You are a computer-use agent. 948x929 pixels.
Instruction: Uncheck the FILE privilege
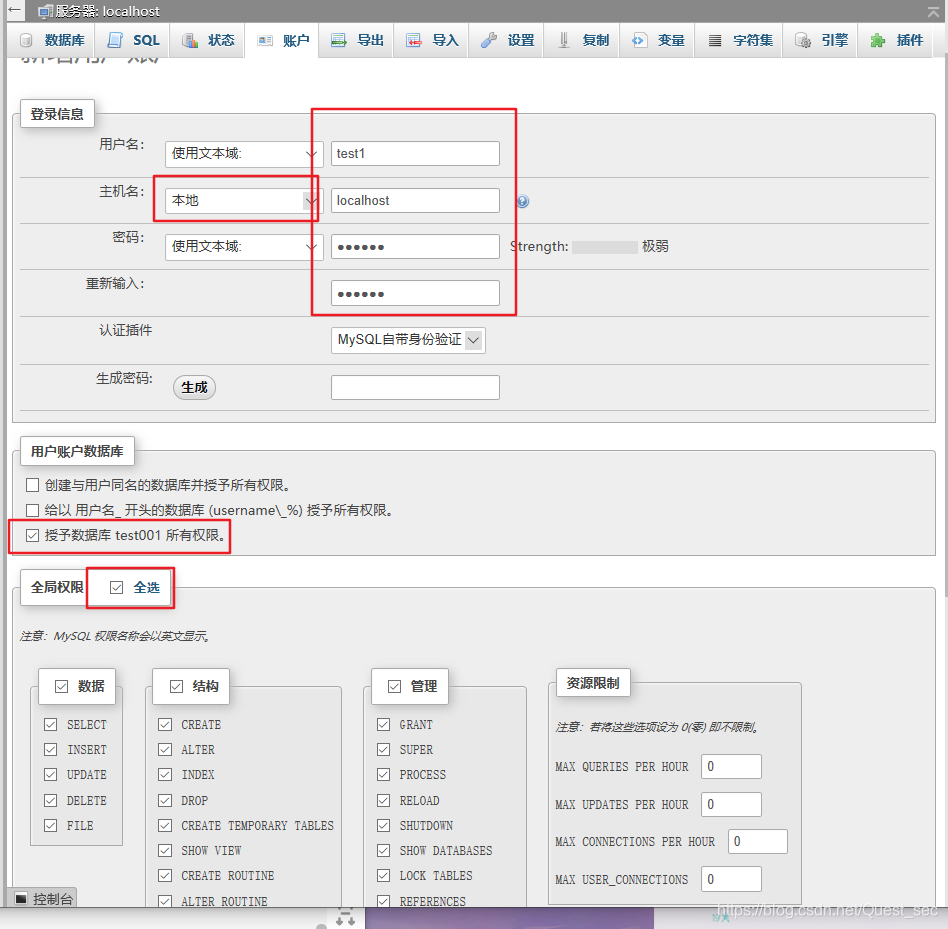[x=51, y=825]
